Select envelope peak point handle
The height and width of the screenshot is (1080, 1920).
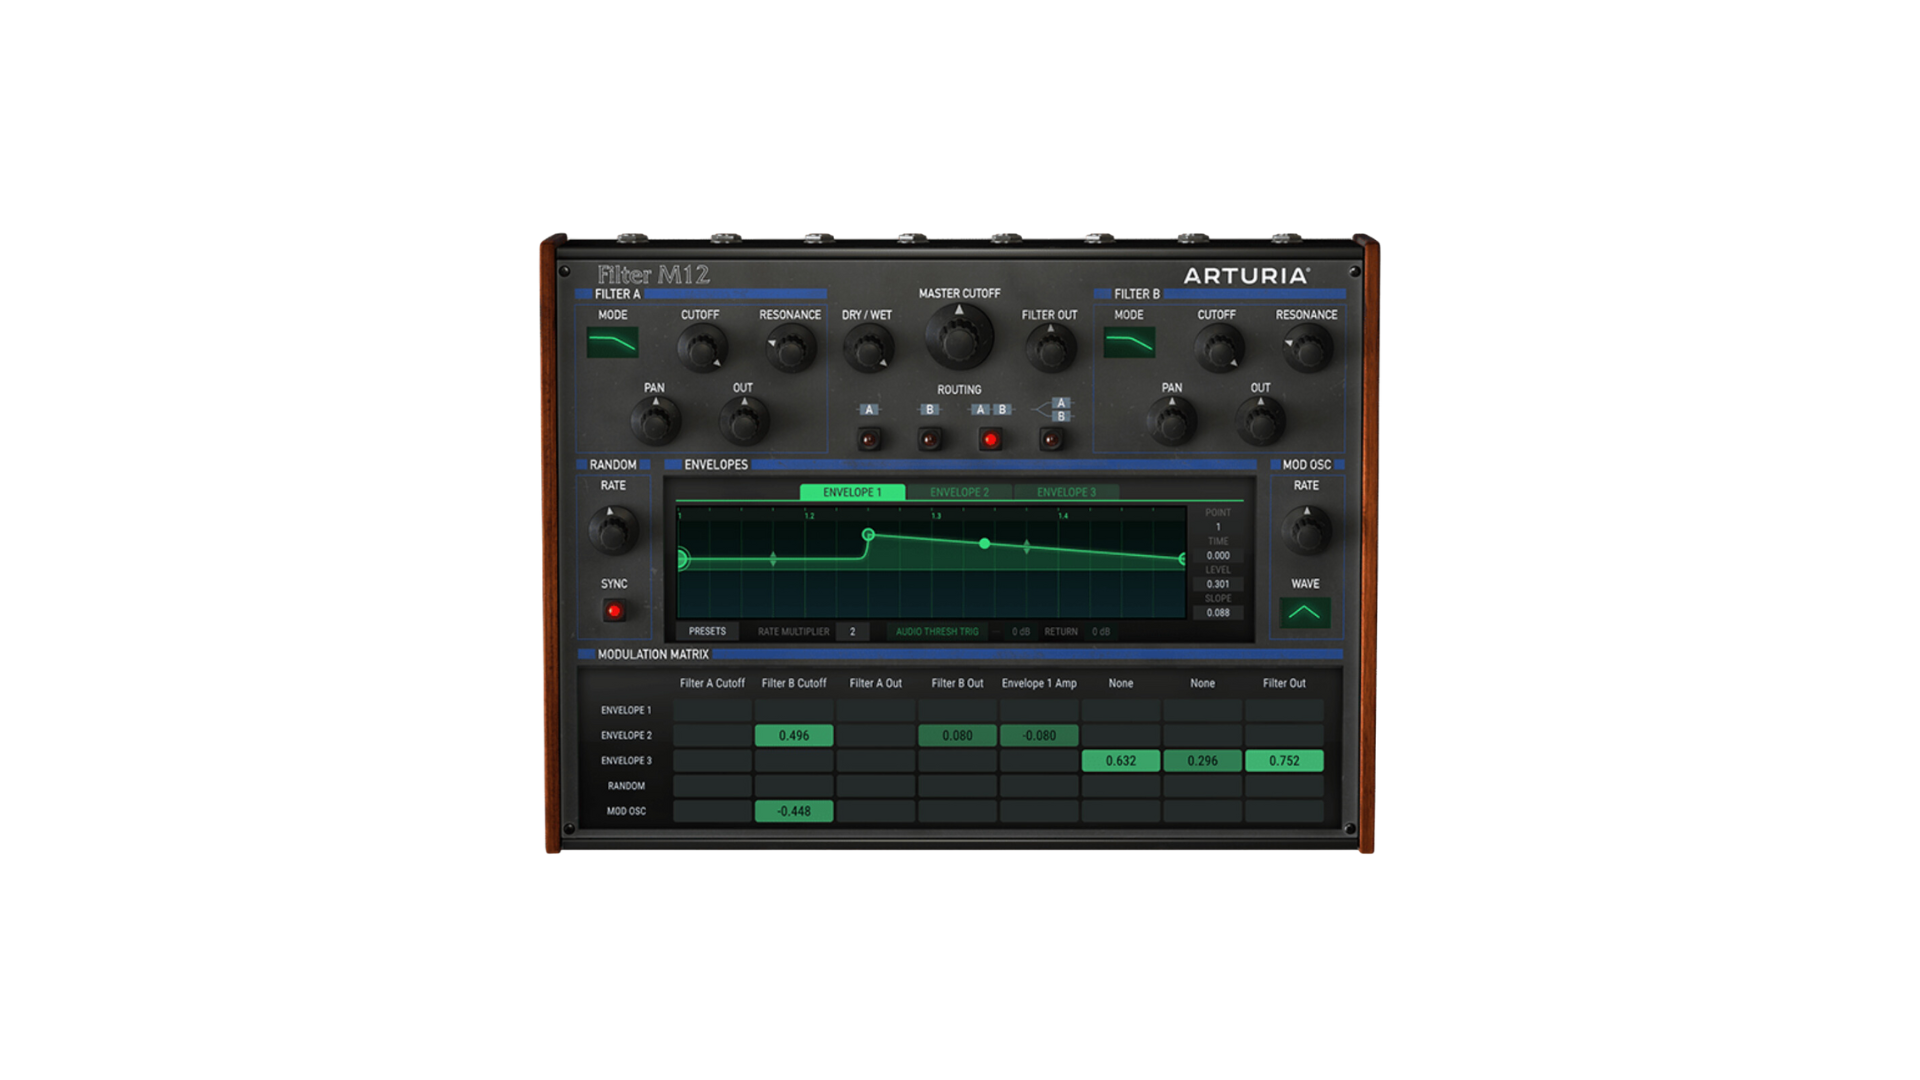click(x=868, y=535)
